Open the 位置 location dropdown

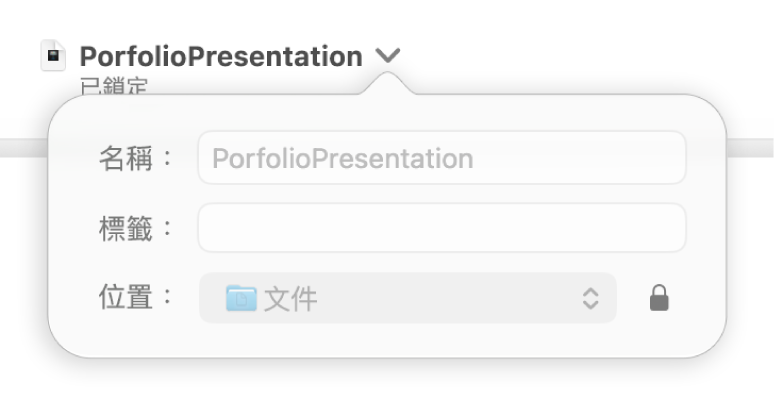[x=407, y=298]
